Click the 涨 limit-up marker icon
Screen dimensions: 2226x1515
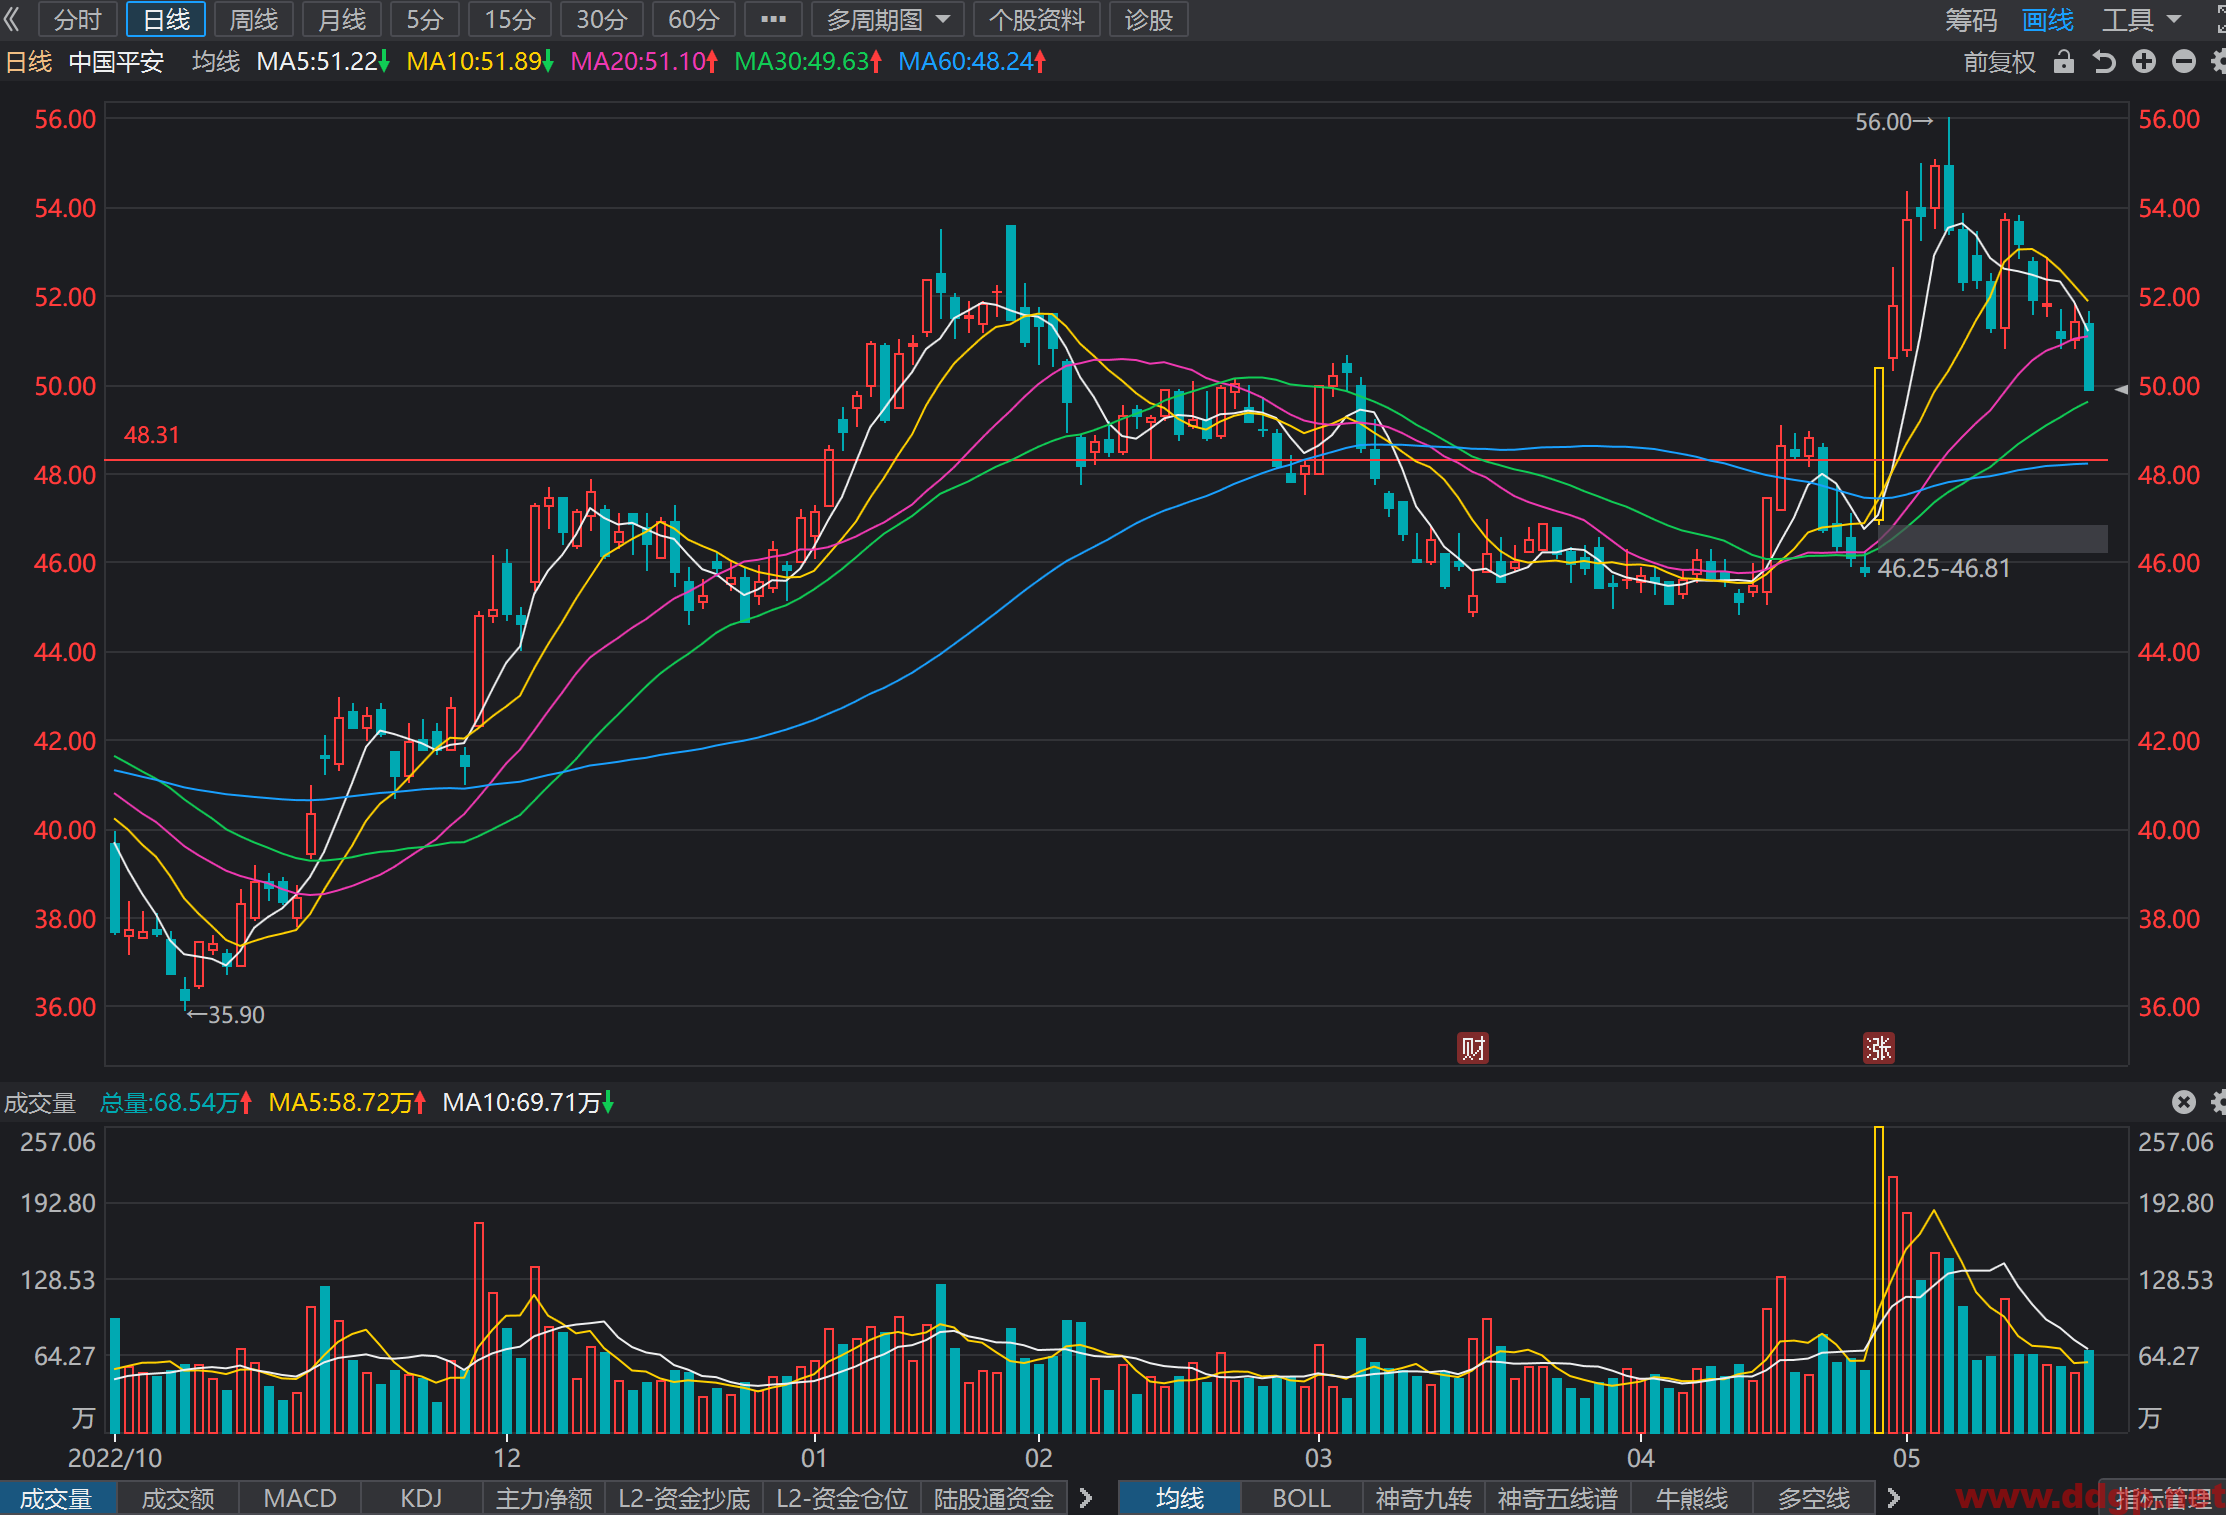click(1879, 1048)
